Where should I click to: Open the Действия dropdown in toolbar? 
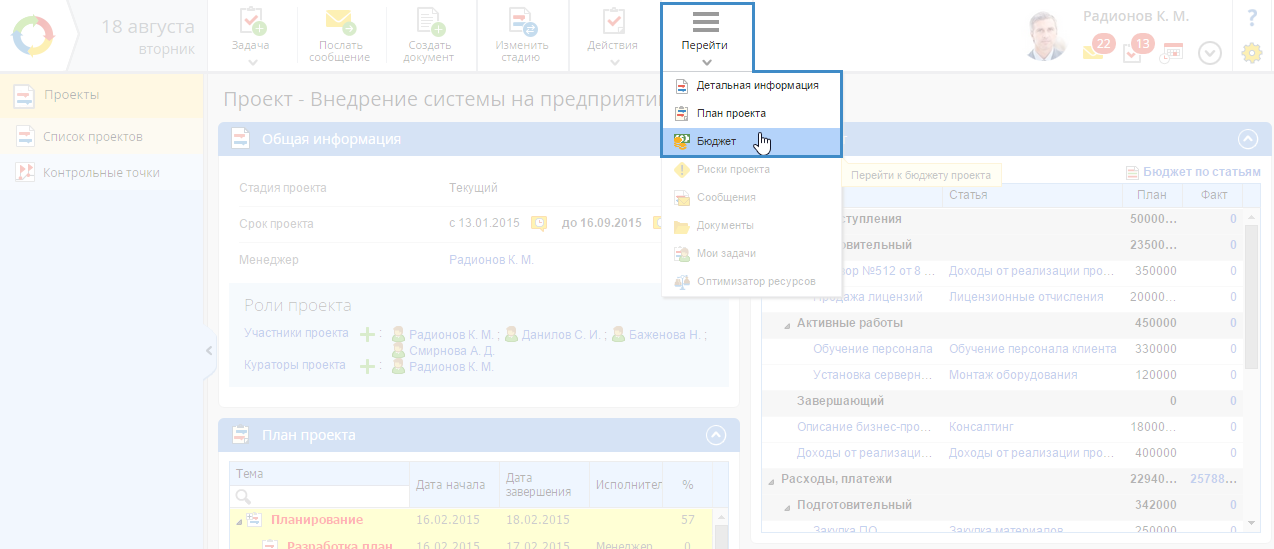[x=614, y=62]
